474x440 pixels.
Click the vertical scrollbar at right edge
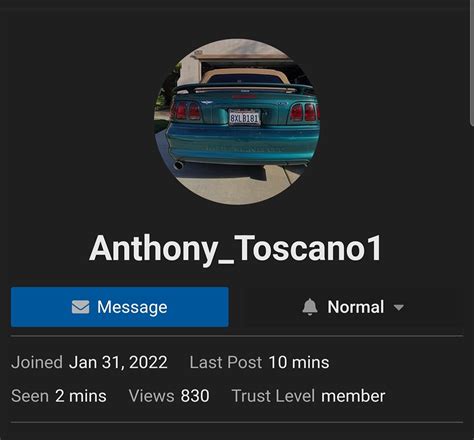pyautogui.click(x=472, y=63)
